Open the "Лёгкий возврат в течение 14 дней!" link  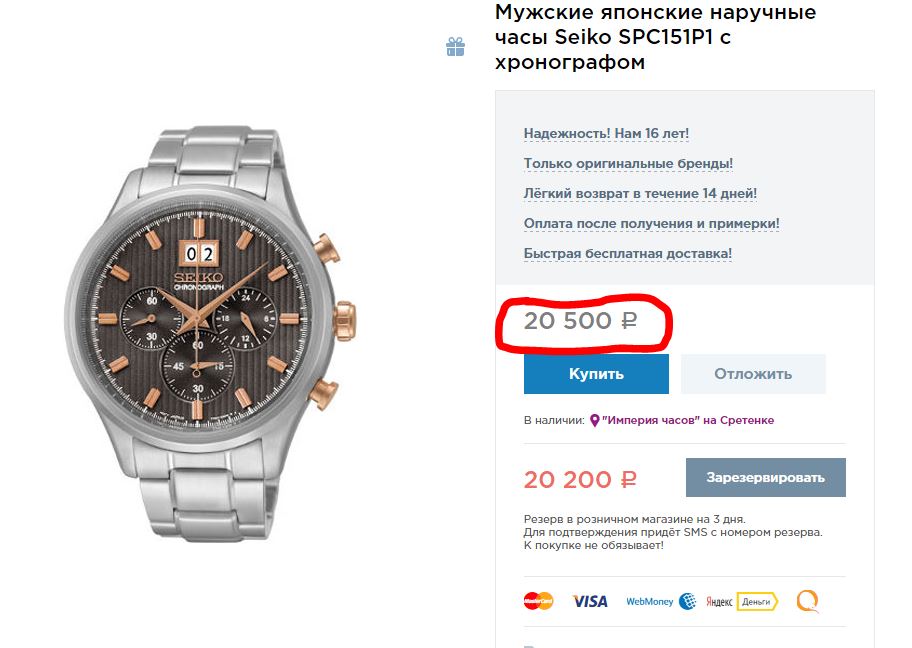click(x=640, y=194)
